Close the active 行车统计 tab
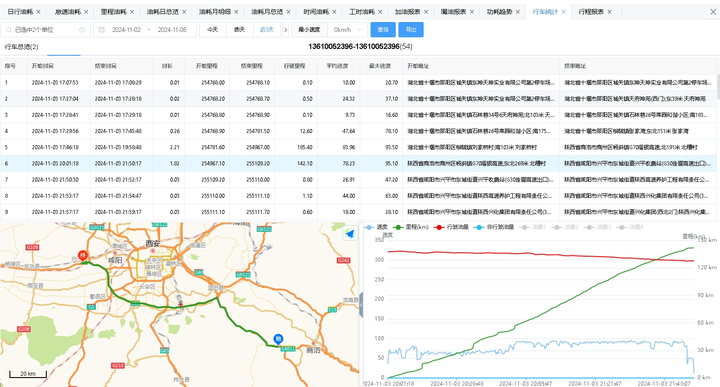Viewport: 720px width, 387px height. pos(563,12)
